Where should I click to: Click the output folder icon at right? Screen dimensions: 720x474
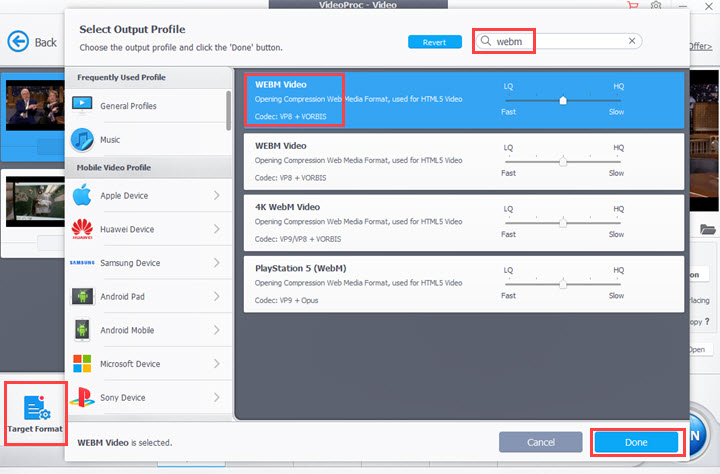[x=708, y=229]
